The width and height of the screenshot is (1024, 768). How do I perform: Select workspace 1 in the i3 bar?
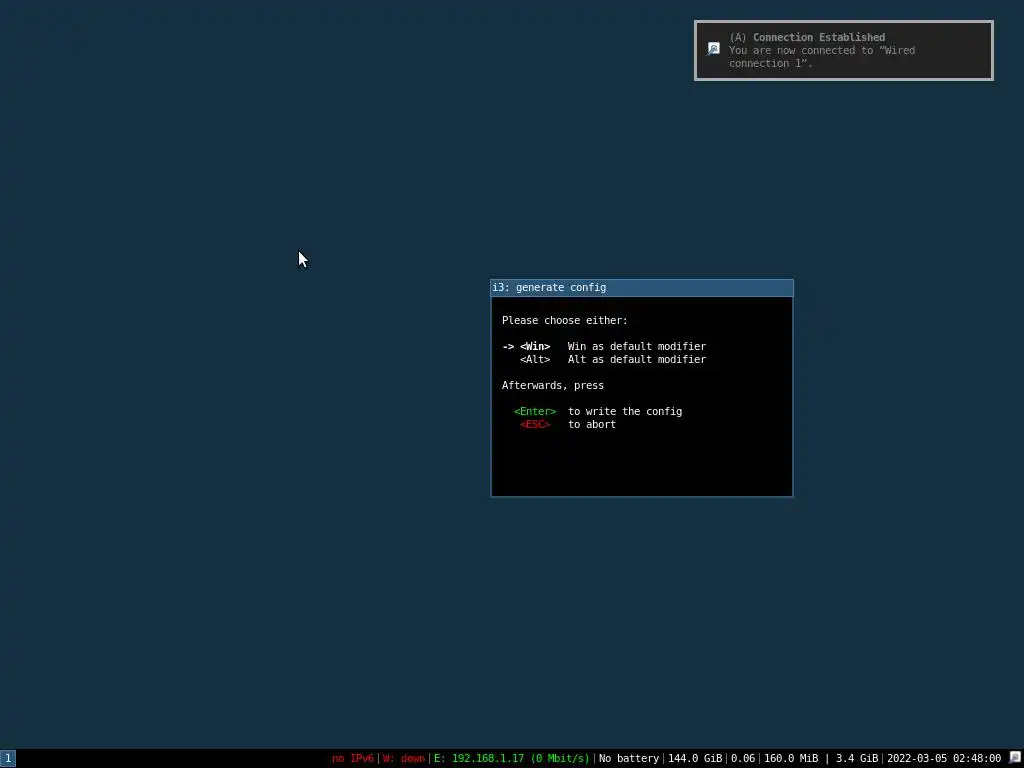pyautogui.click(x=8, y=758)
